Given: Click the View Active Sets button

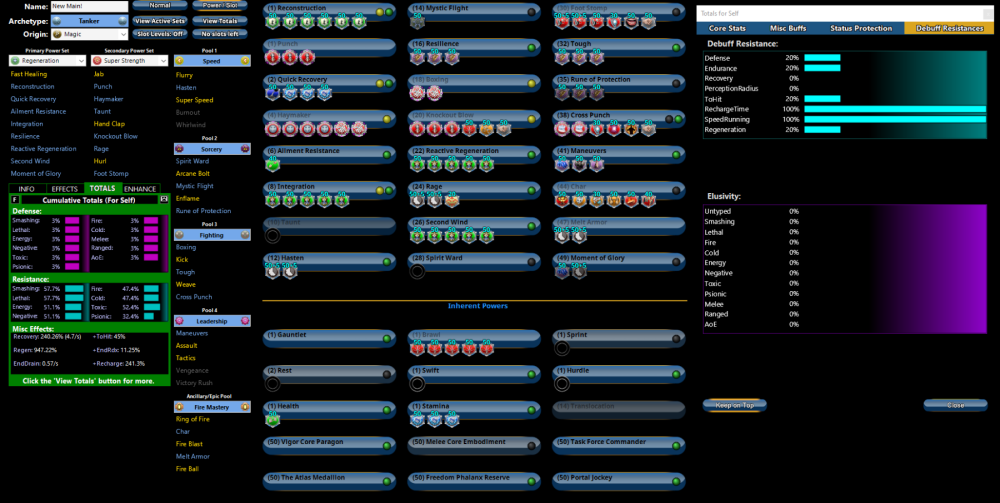Looking at the screenshot, I should [x=159, y=20].
